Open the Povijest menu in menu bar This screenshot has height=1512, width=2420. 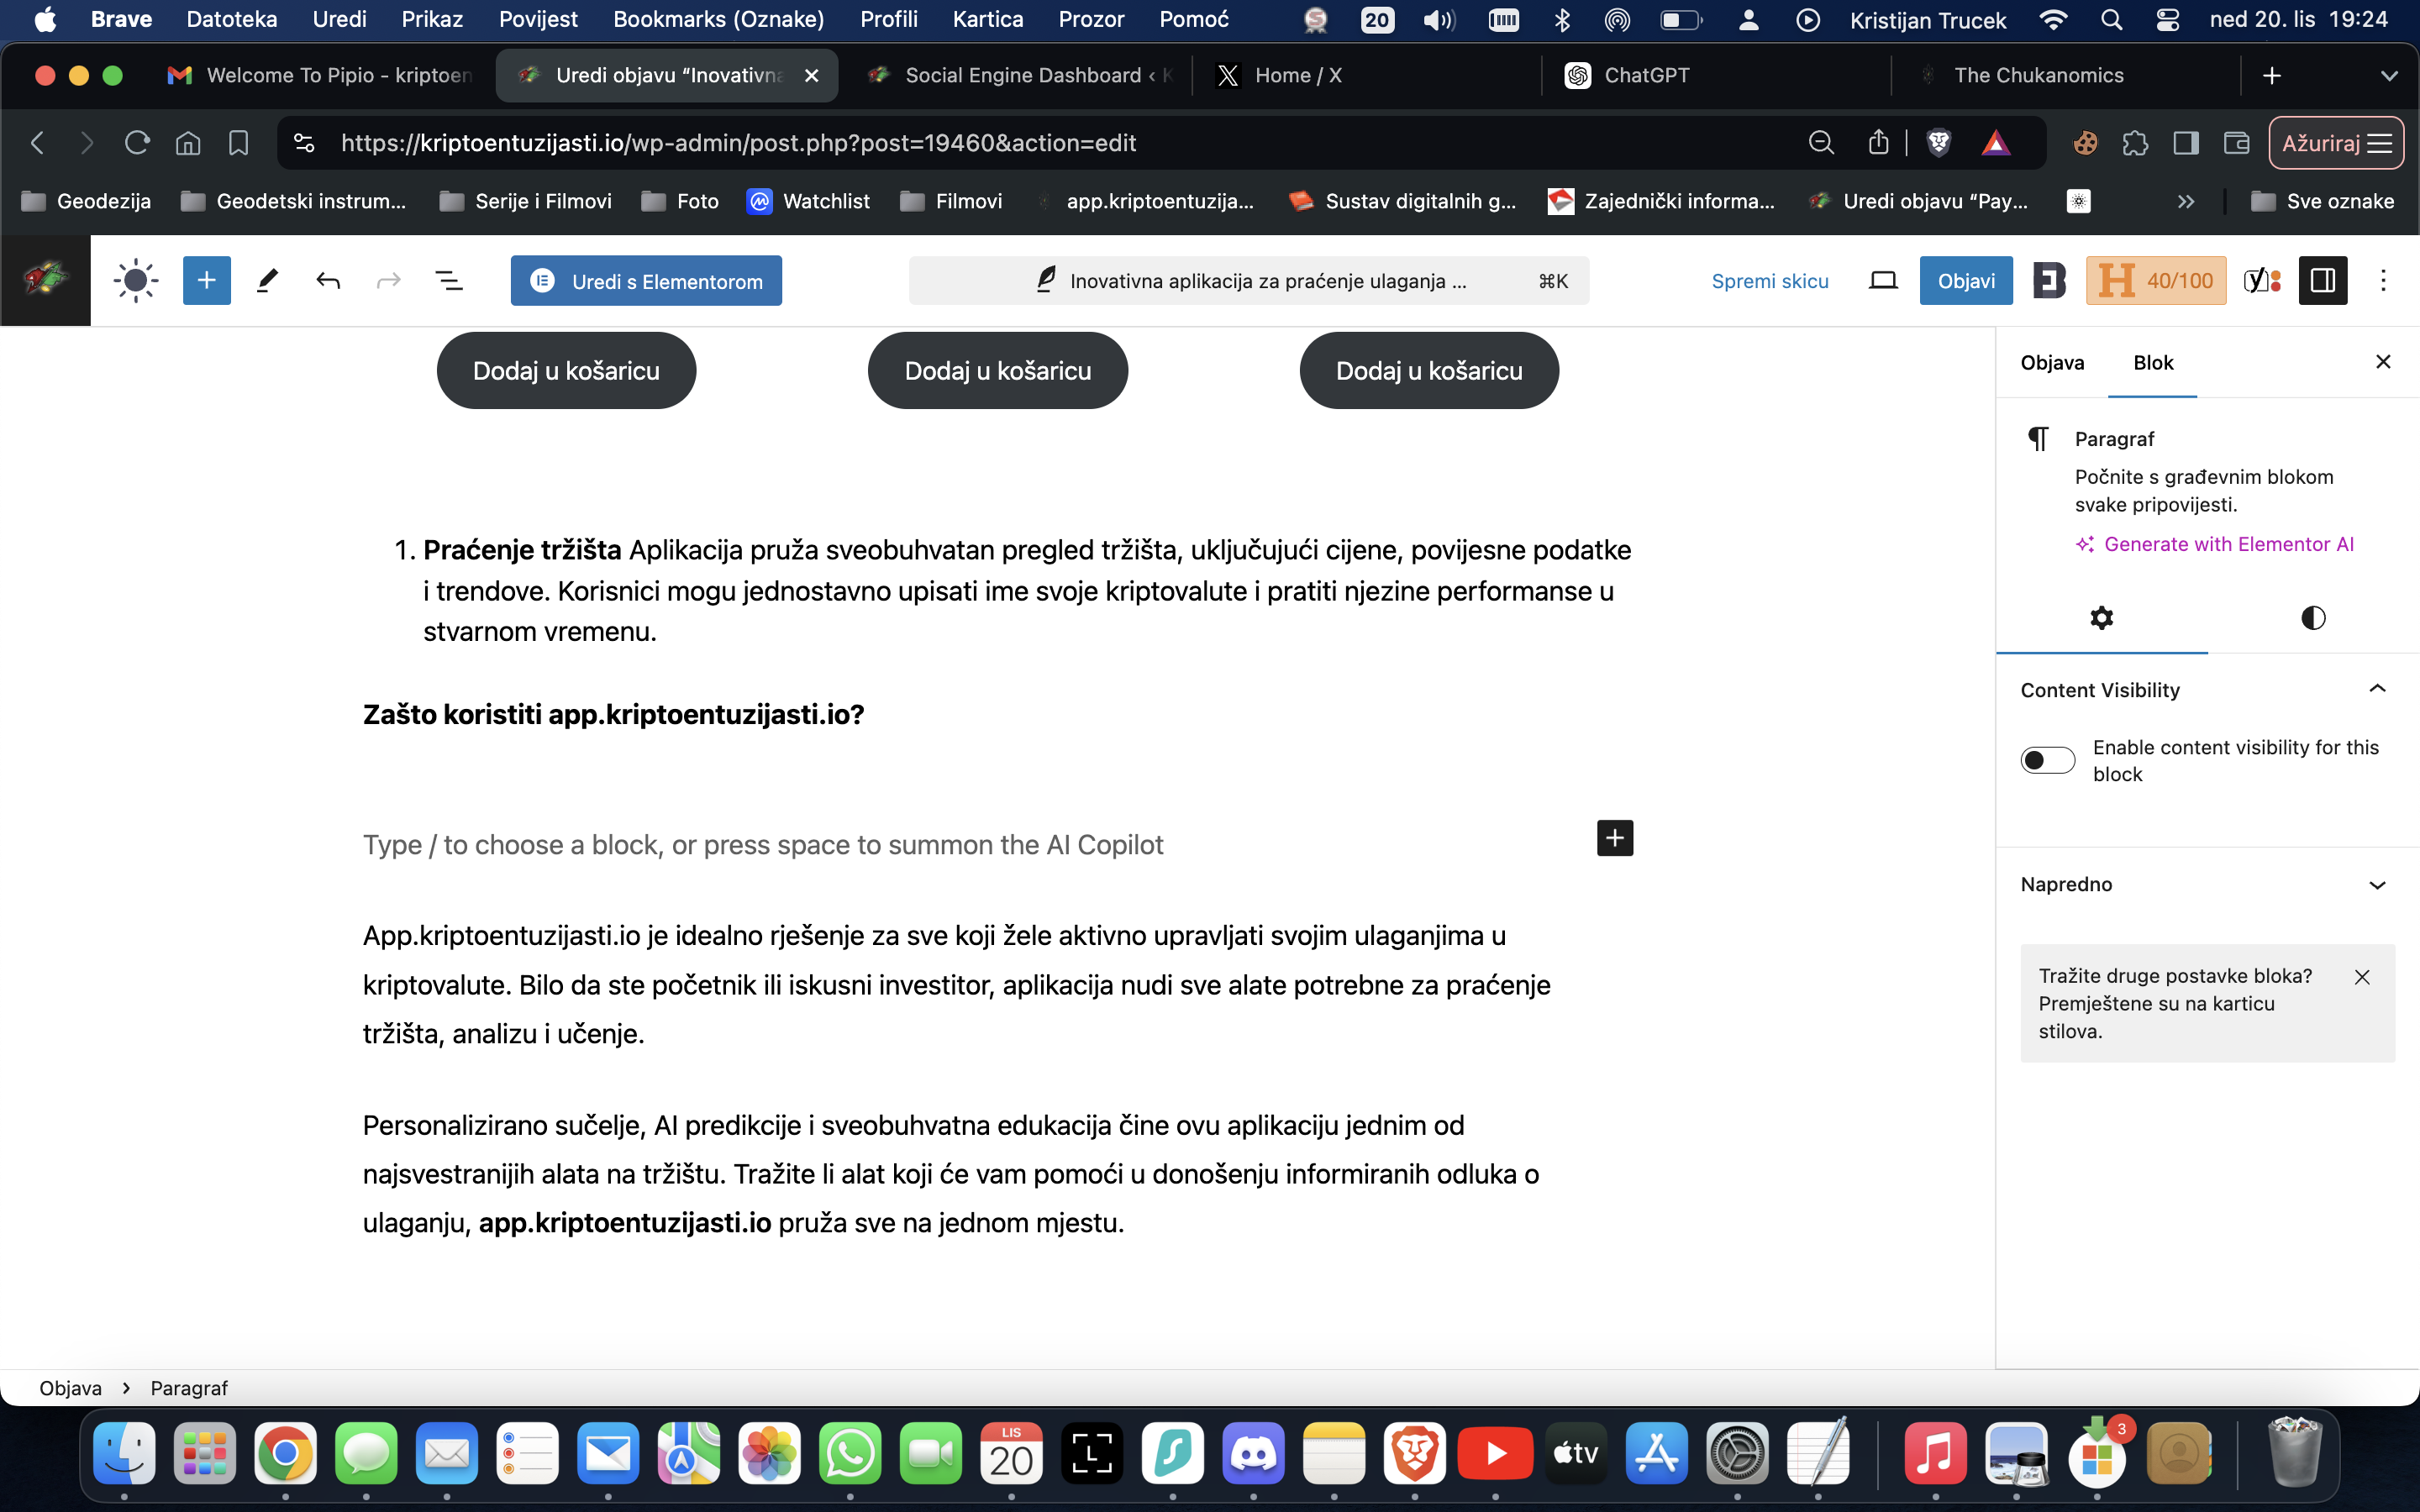click(538, 19)
